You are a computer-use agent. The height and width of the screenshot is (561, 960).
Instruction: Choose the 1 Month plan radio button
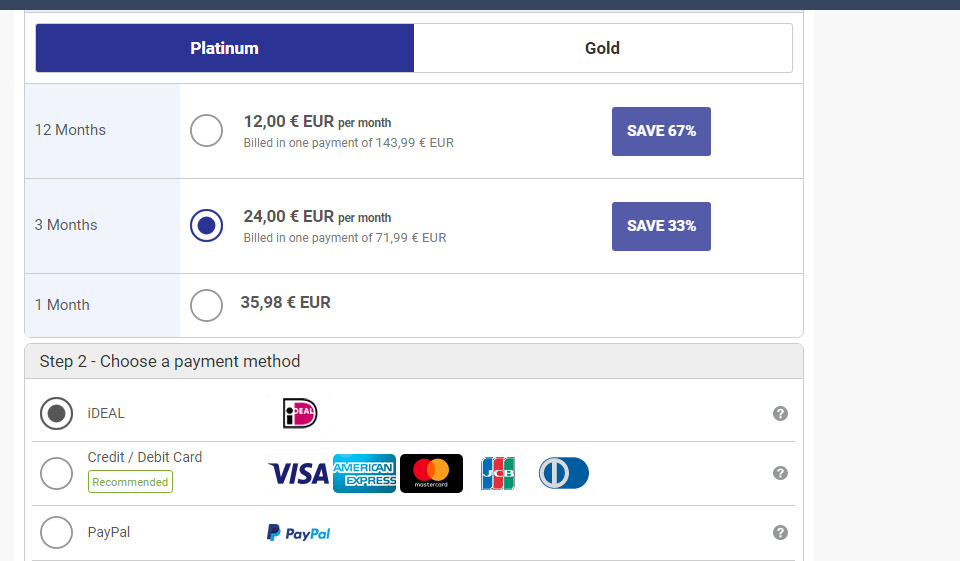click(x=206, y=305)
